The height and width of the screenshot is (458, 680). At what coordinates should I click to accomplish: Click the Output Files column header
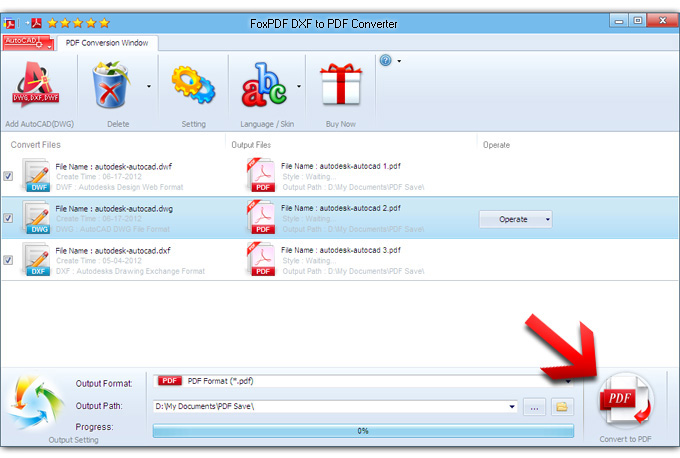[251, 145]
